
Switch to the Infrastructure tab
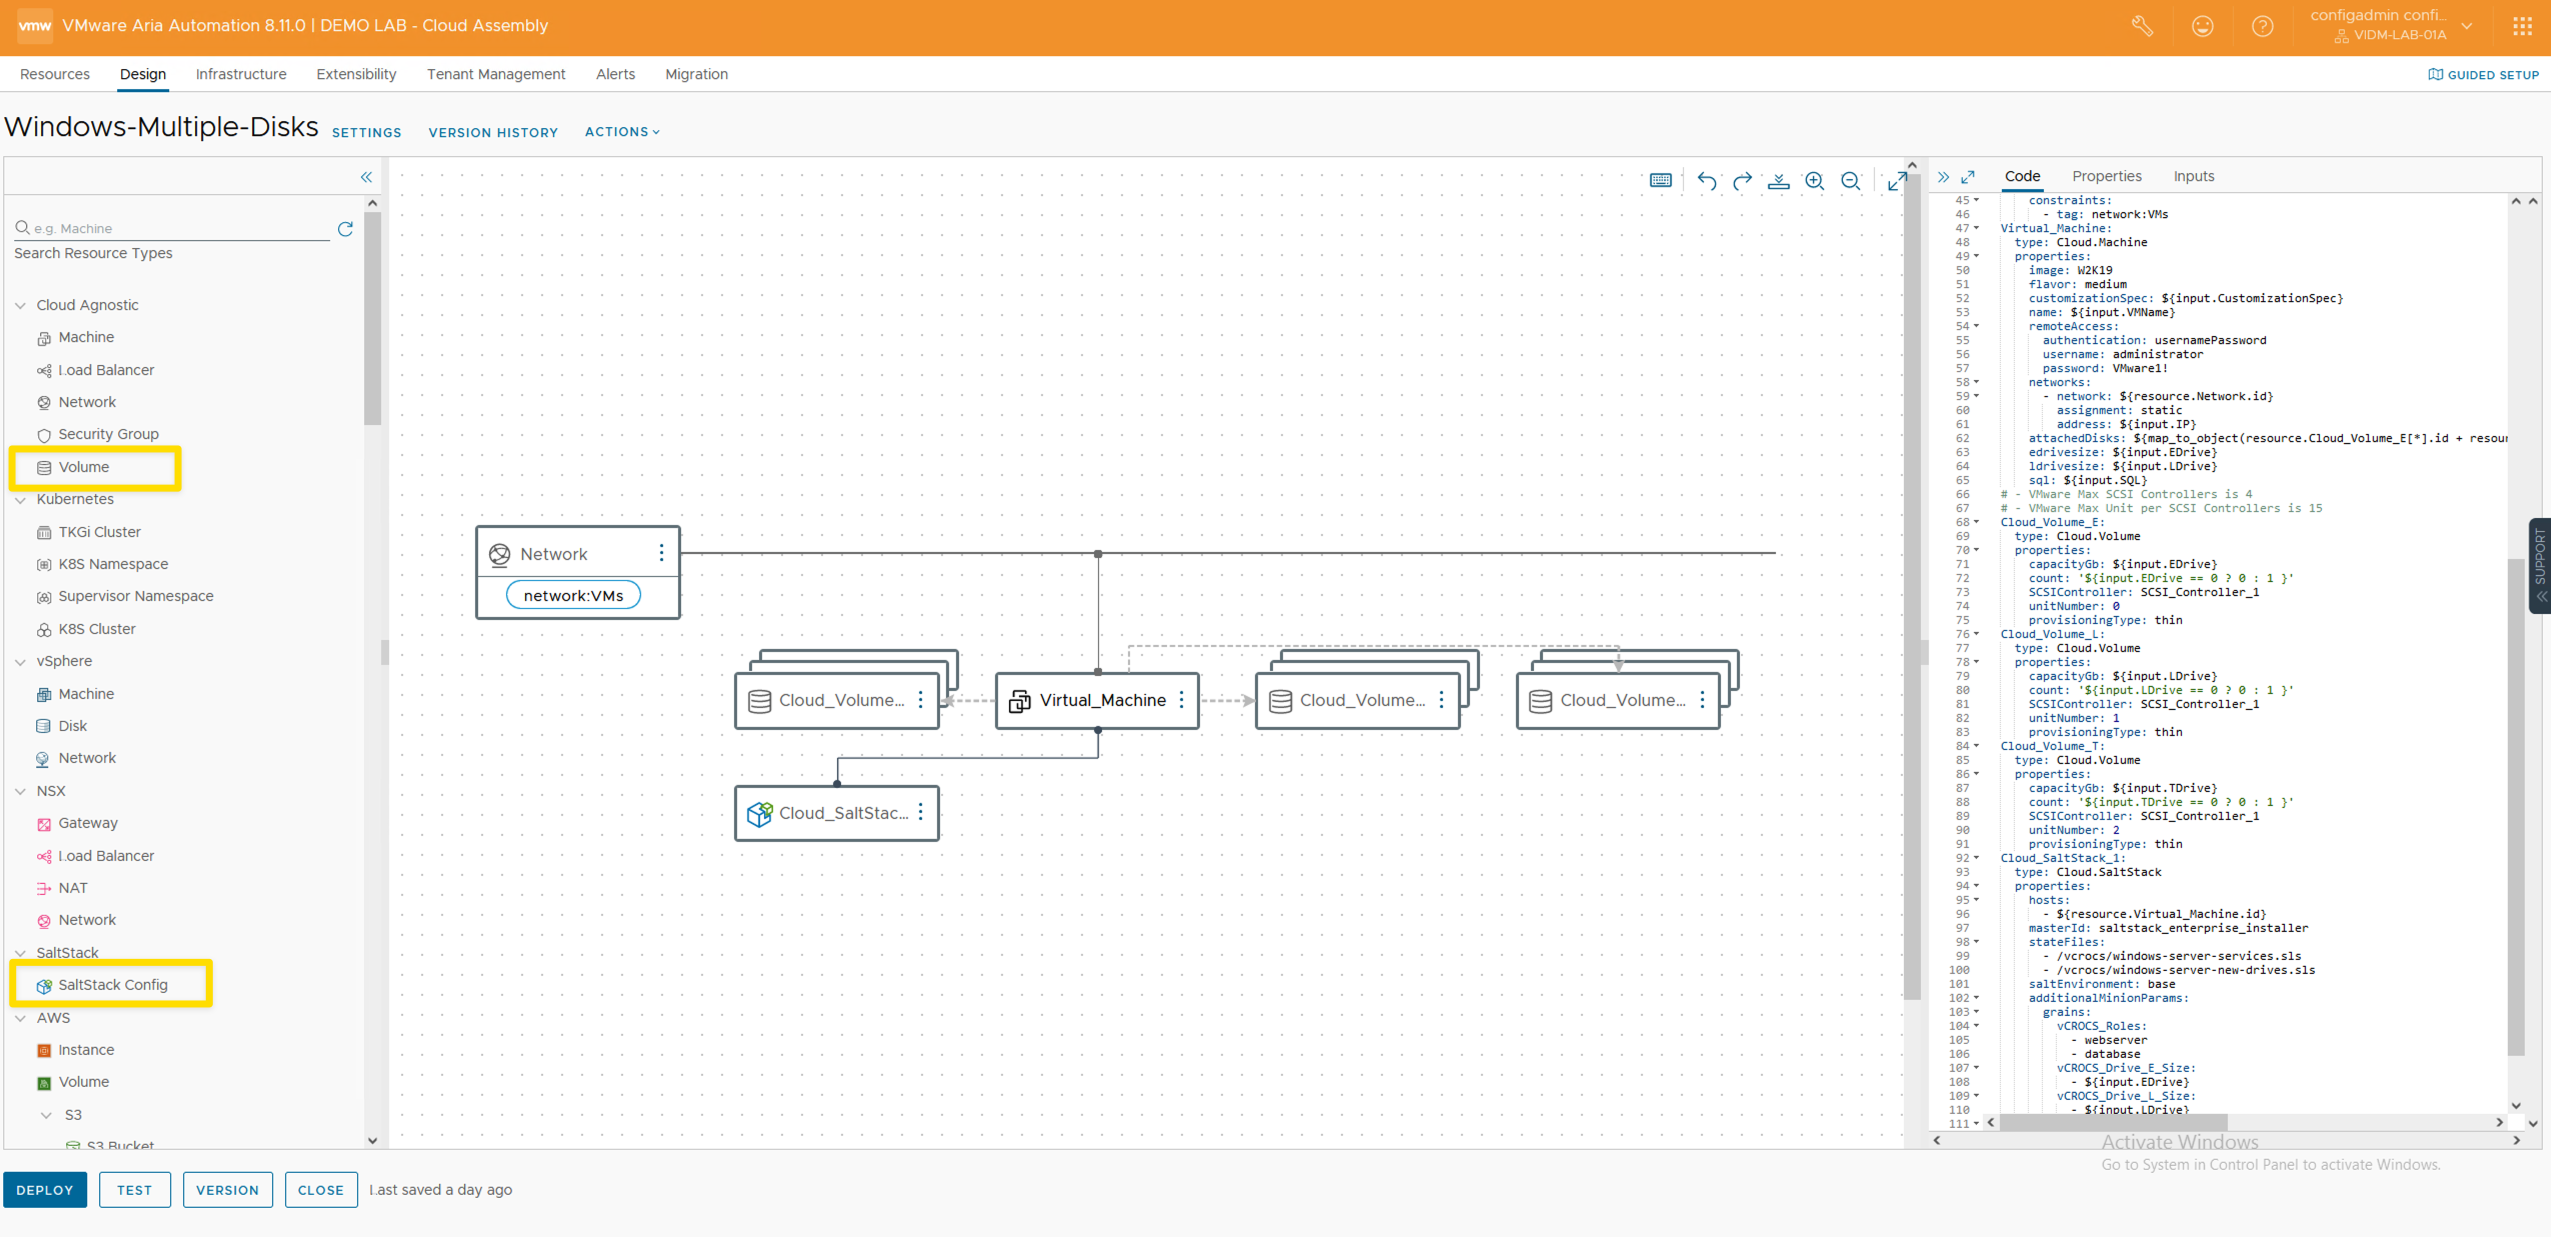[240, 74]
